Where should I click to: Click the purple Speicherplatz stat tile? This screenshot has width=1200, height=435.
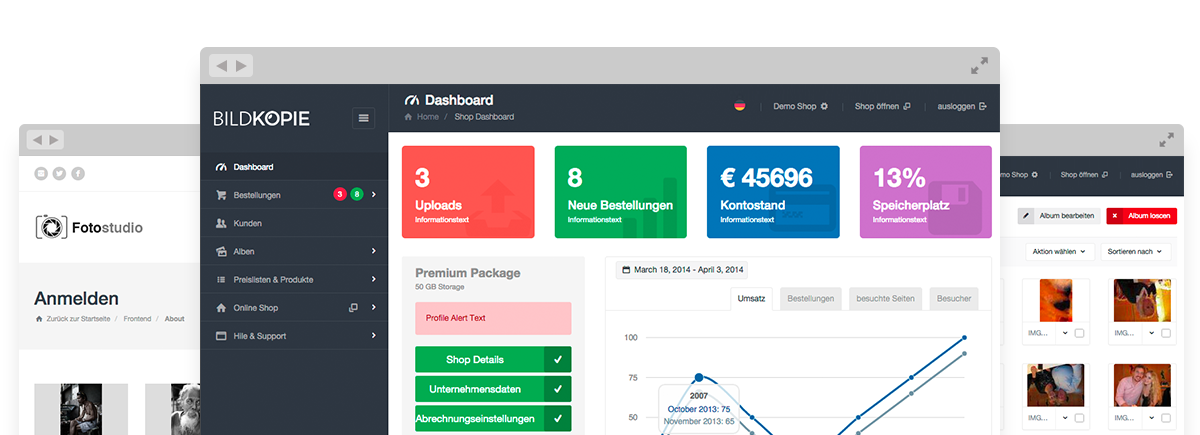pos(926,192)
